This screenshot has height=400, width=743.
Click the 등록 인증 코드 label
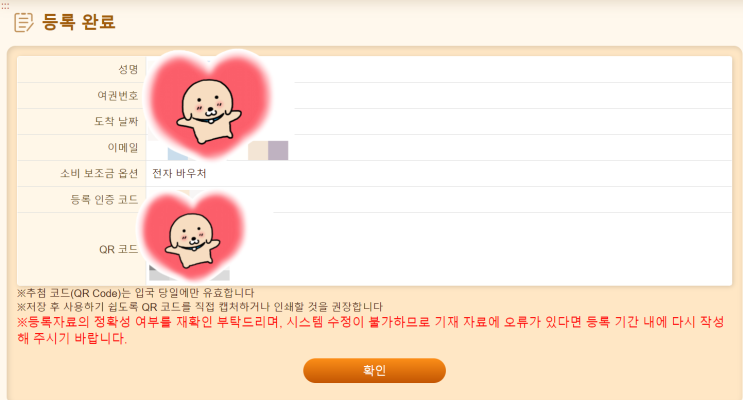[x=104, y=200]
